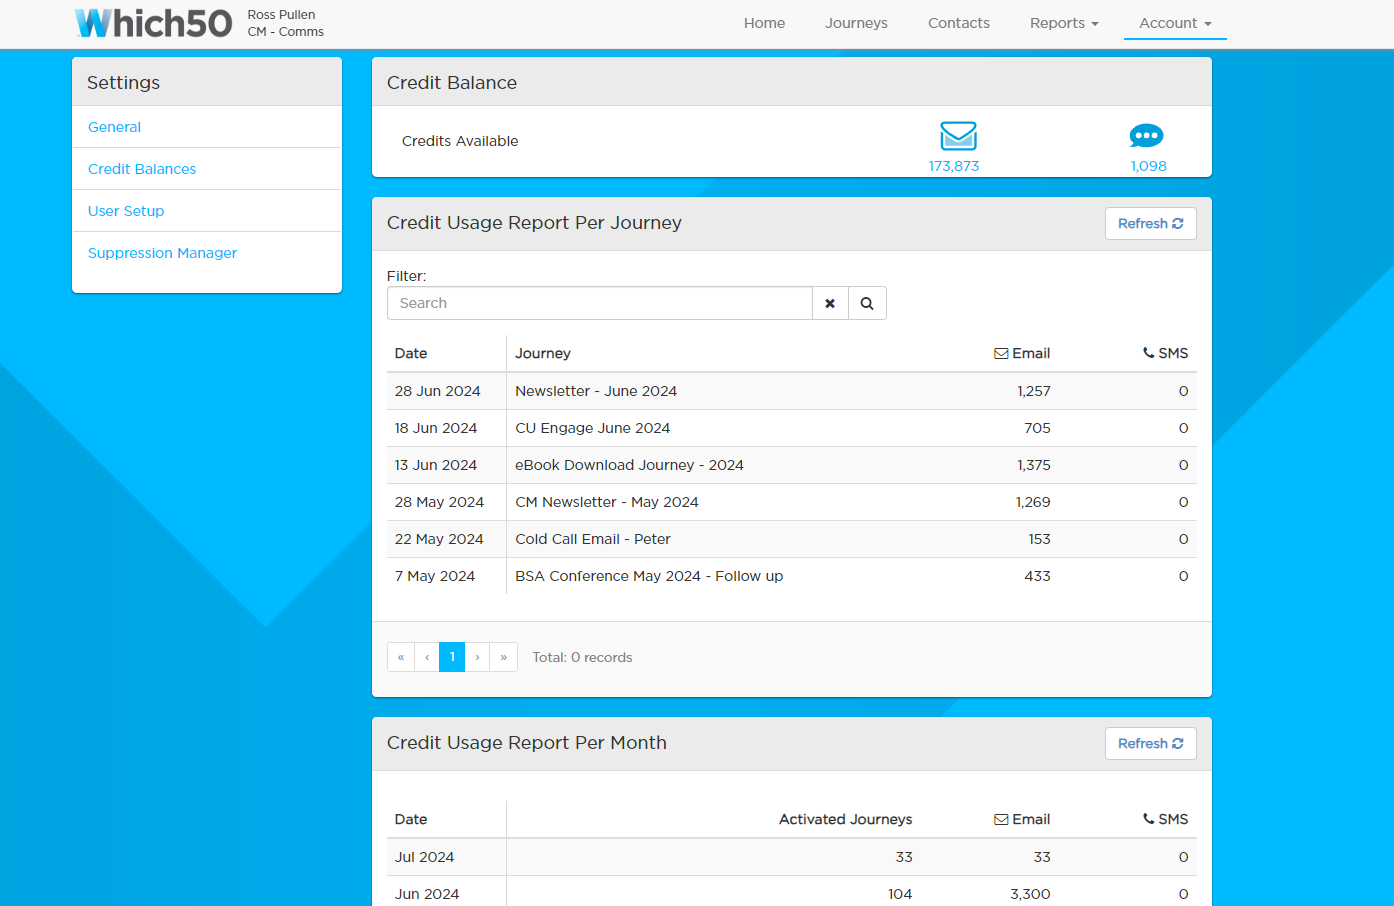Click the Which50 logo
1394x906 pixels.
pos(153,23)
